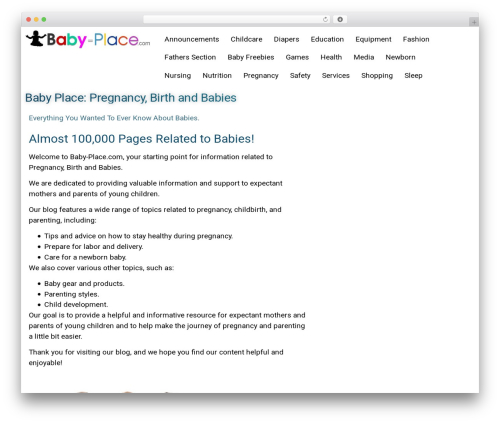Maximize the window with the green button
This screenshot has width=500, height=423.
tap(44, 20)
